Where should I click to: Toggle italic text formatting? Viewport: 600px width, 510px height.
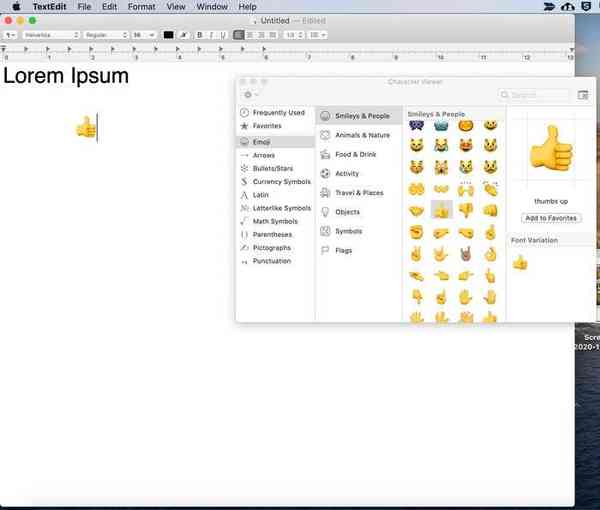(x=210, y=35)
